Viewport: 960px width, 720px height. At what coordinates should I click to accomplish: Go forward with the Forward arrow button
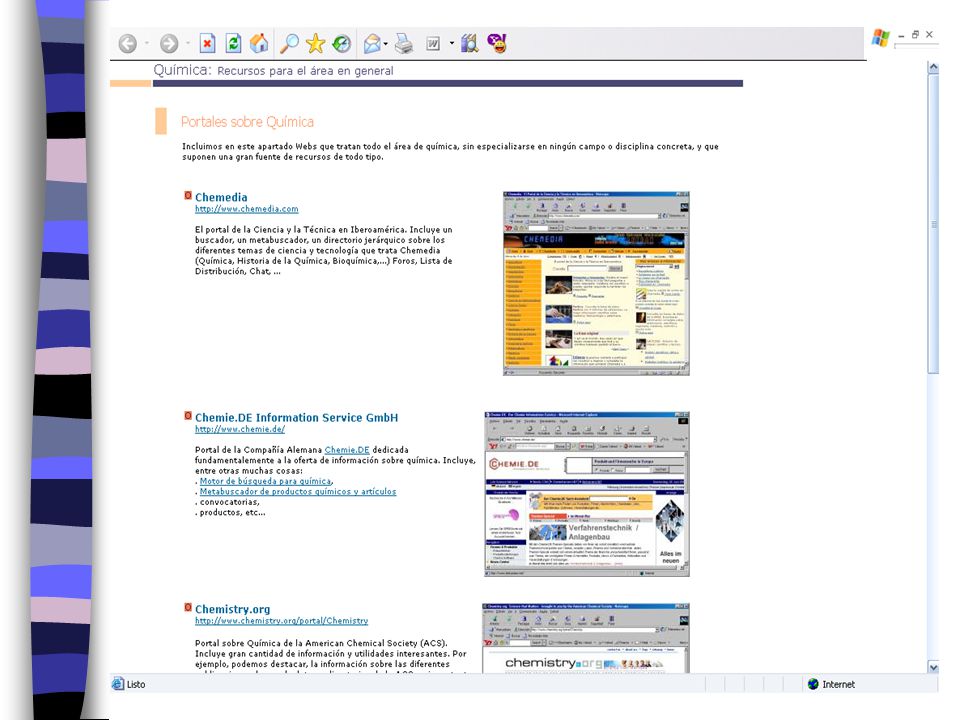[169, 43]
